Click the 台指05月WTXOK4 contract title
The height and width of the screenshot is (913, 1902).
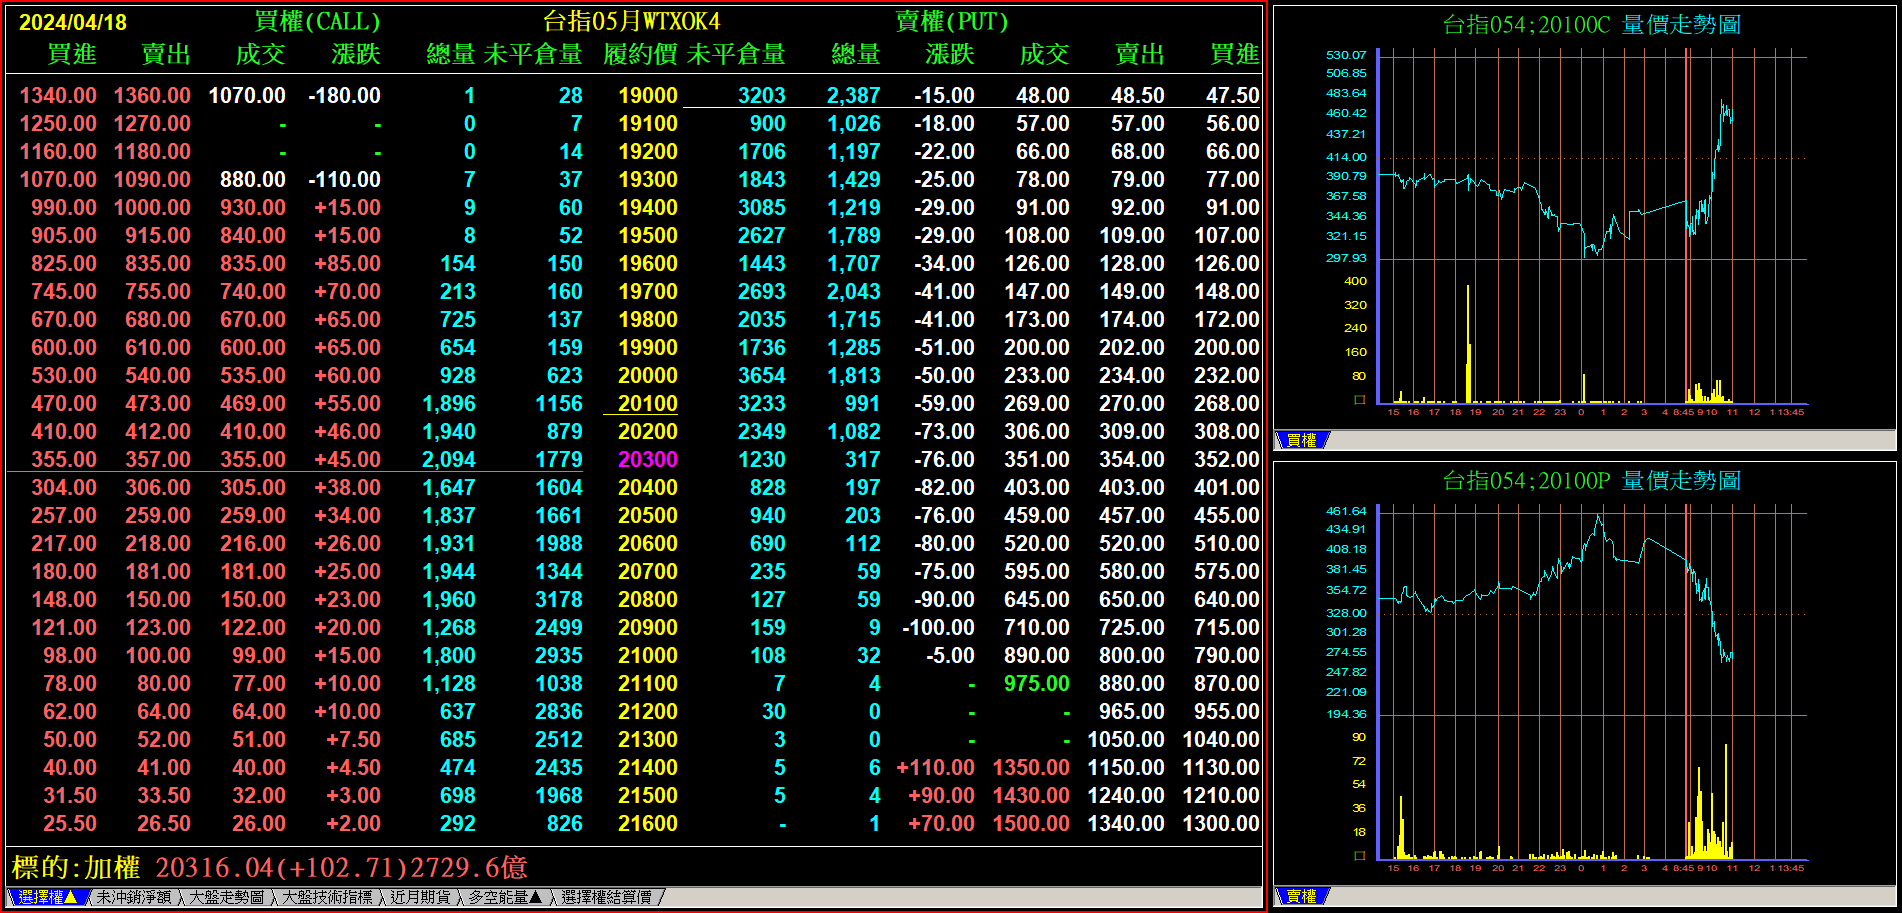click(x=631, y=21)
